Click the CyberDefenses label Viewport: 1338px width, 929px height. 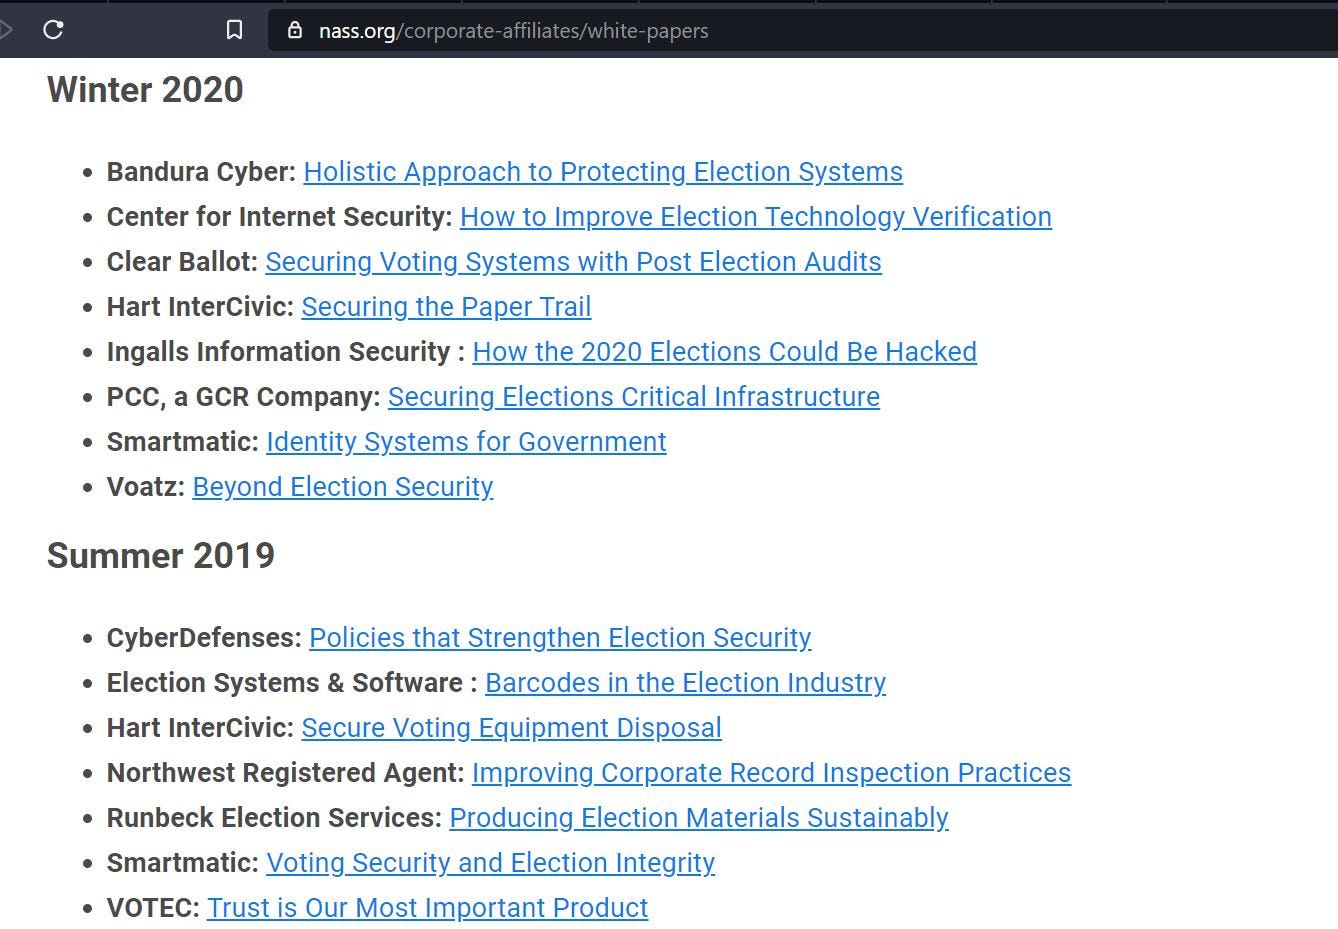click(205, 638)
